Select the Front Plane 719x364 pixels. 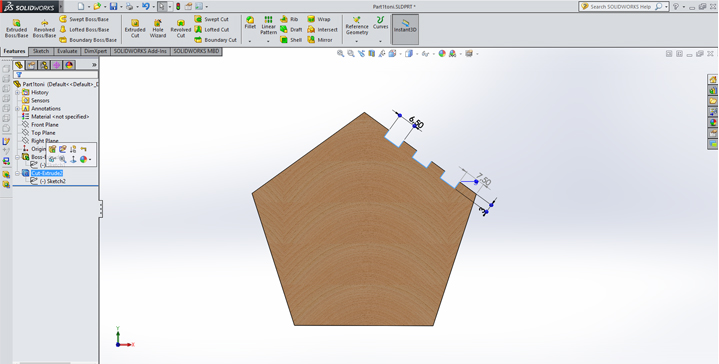coord(40,125)
